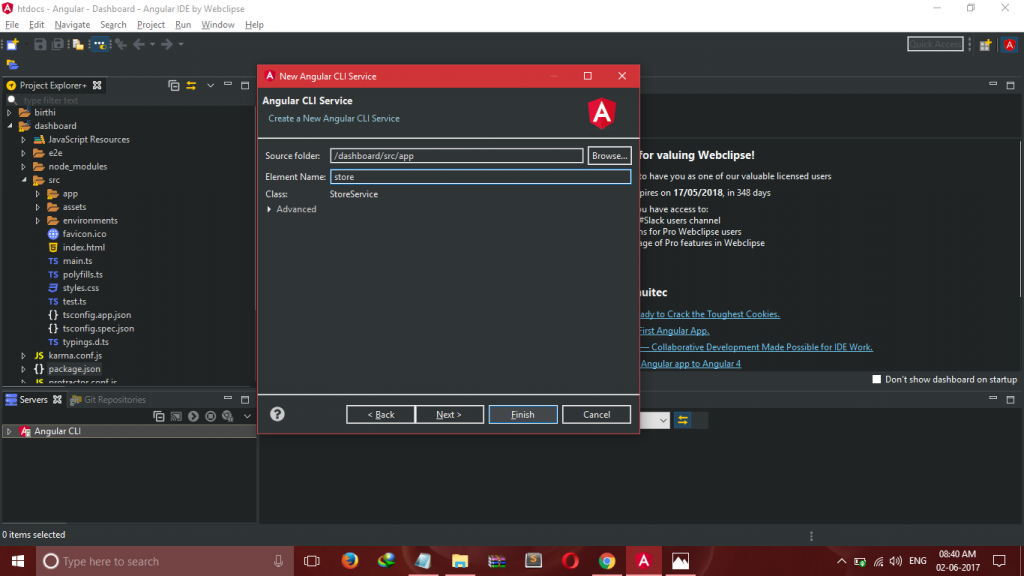
Task: Open the Project Explorer view menu chevron
Action: 211,86
